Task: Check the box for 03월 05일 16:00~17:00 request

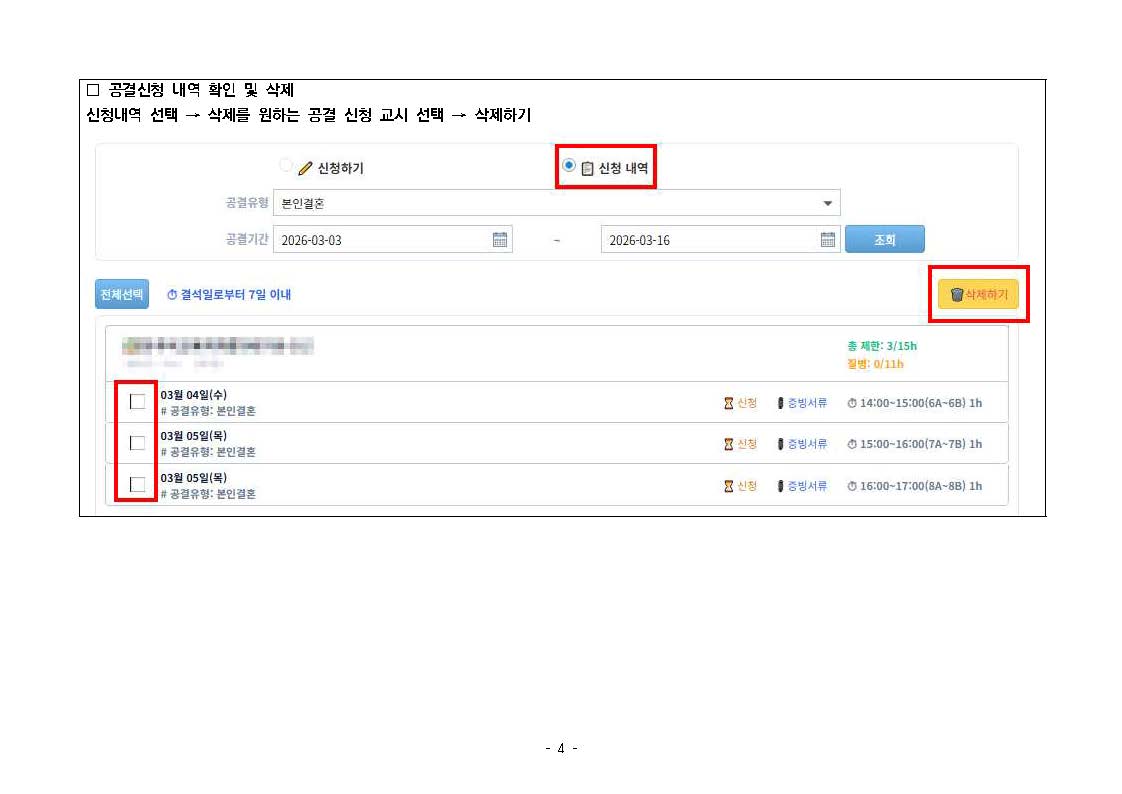Action: pyautogui.click(x=138, y=485)
